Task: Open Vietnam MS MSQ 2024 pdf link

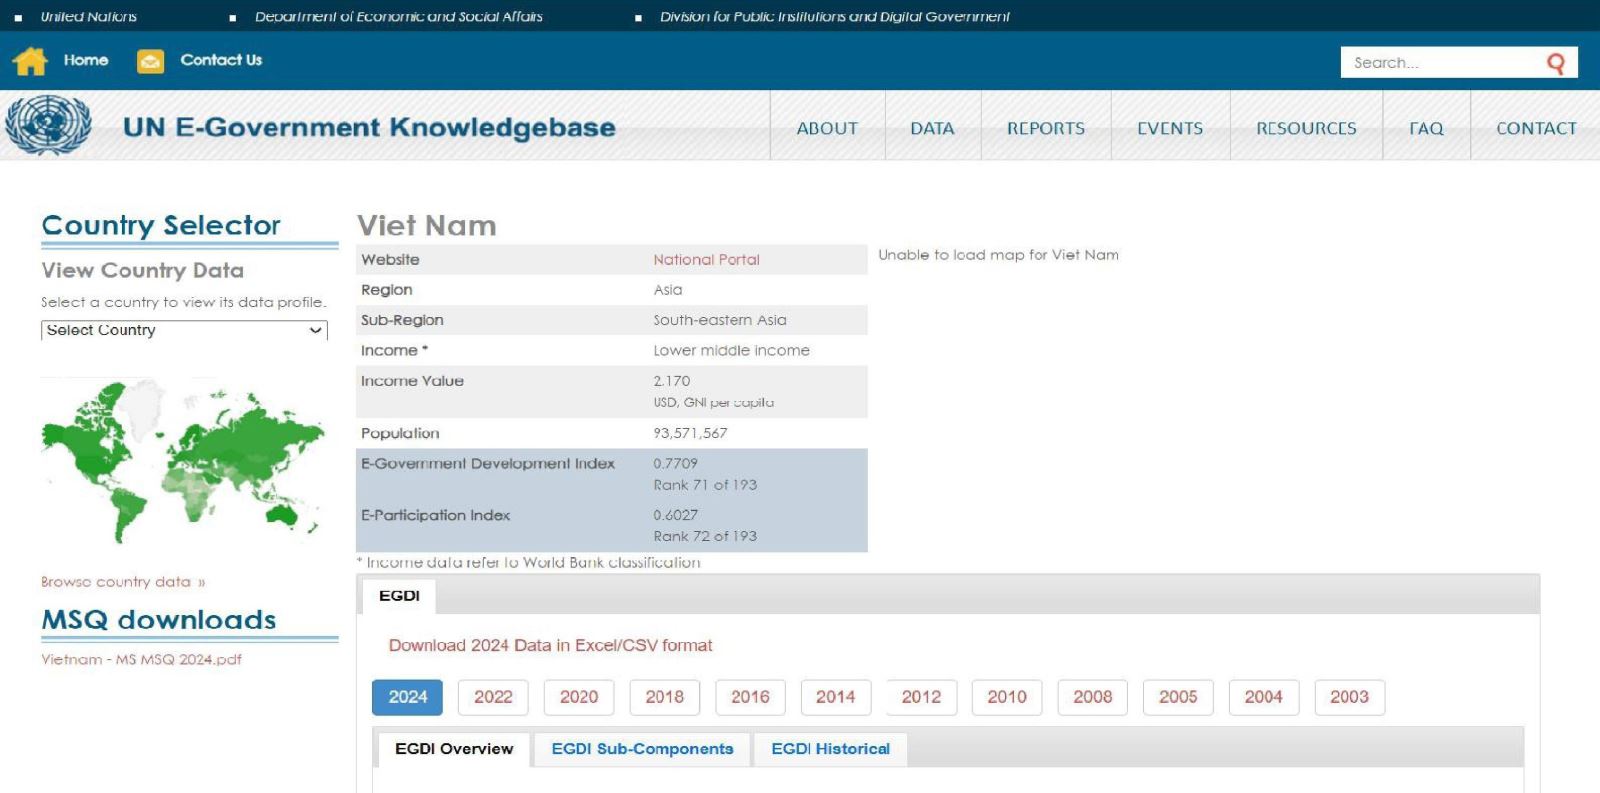Action: [141, 660]
